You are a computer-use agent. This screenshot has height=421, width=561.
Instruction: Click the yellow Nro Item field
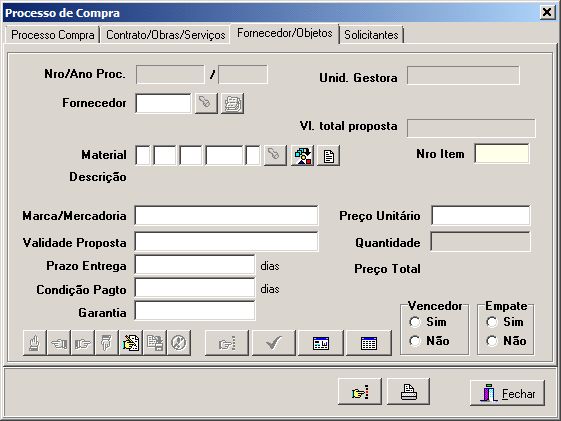(x=502, y=154)
